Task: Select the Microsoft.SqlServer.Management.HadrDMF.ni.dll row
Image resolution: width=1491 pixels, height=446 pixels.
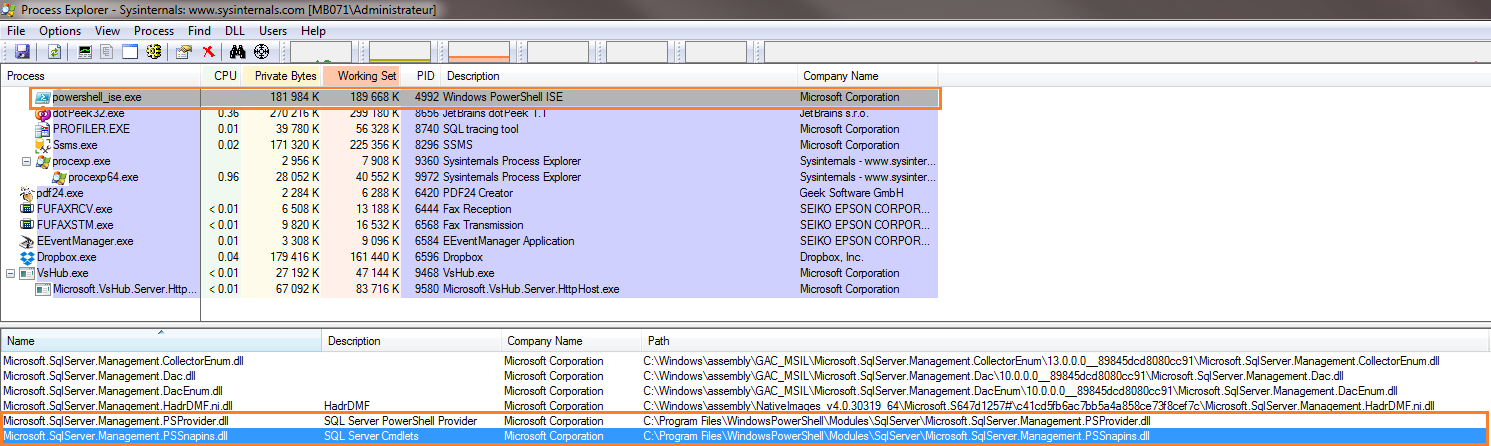Action: click(745, 406)
